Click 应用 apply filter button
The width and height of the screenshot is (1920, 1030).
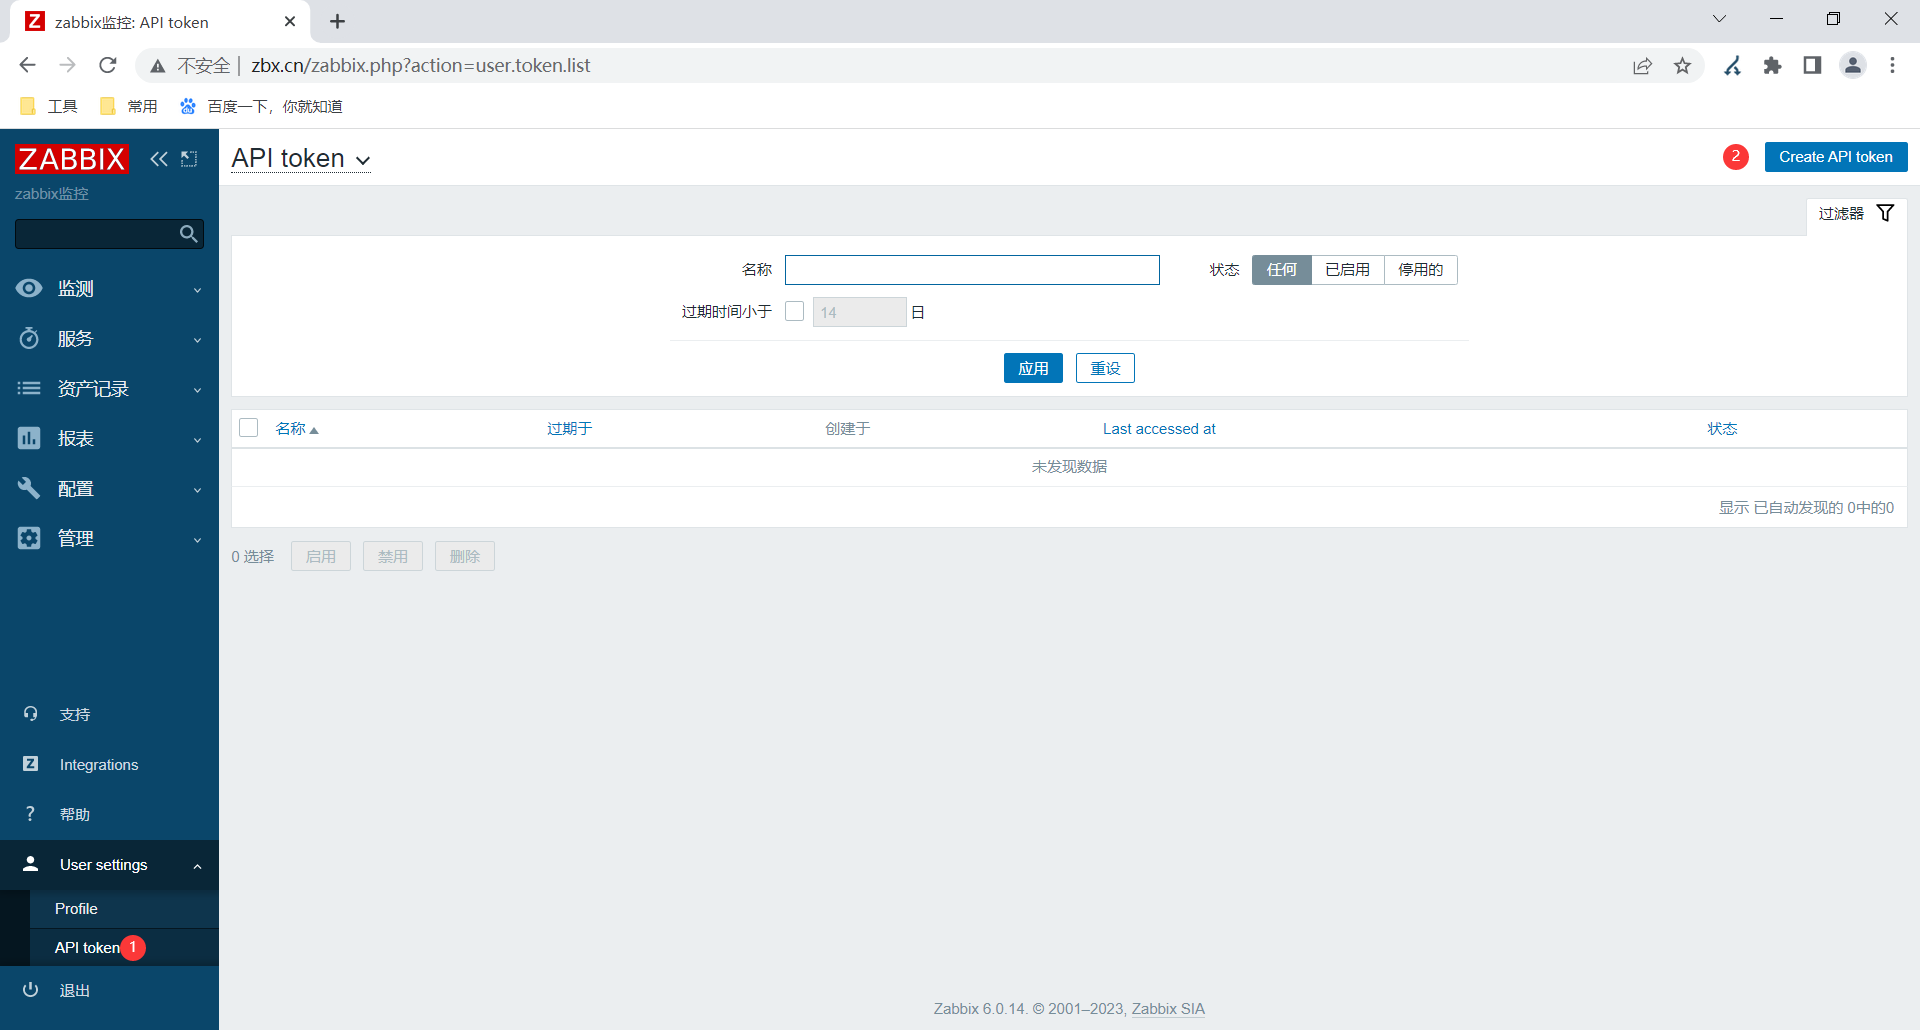tap(1033, 368)
